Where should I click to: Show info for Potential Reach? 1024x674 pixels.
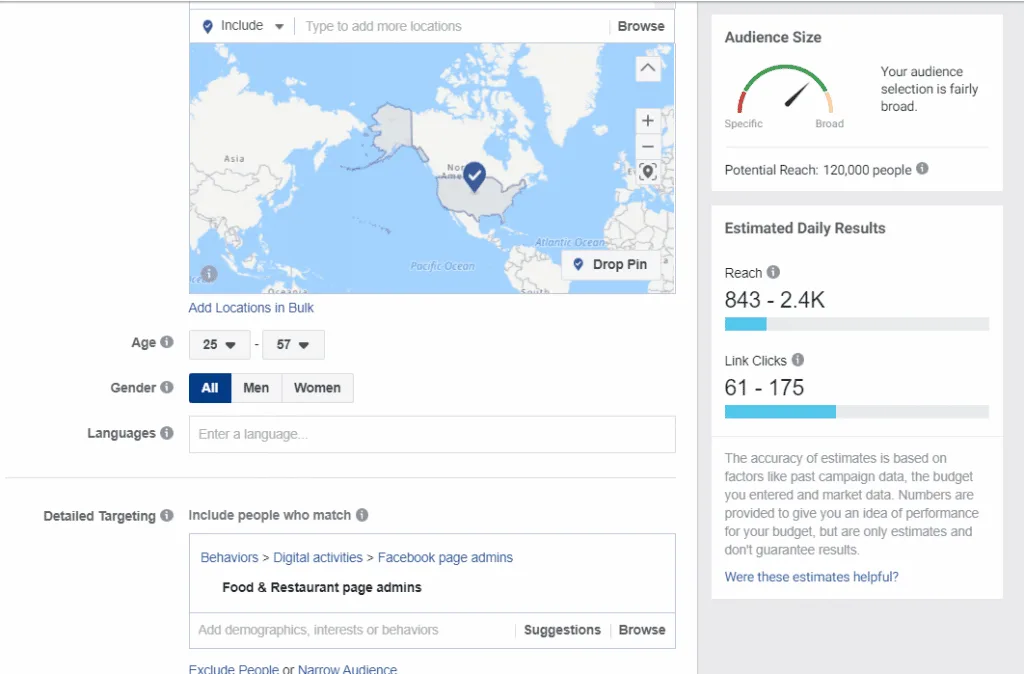click(x=922, y=168)
